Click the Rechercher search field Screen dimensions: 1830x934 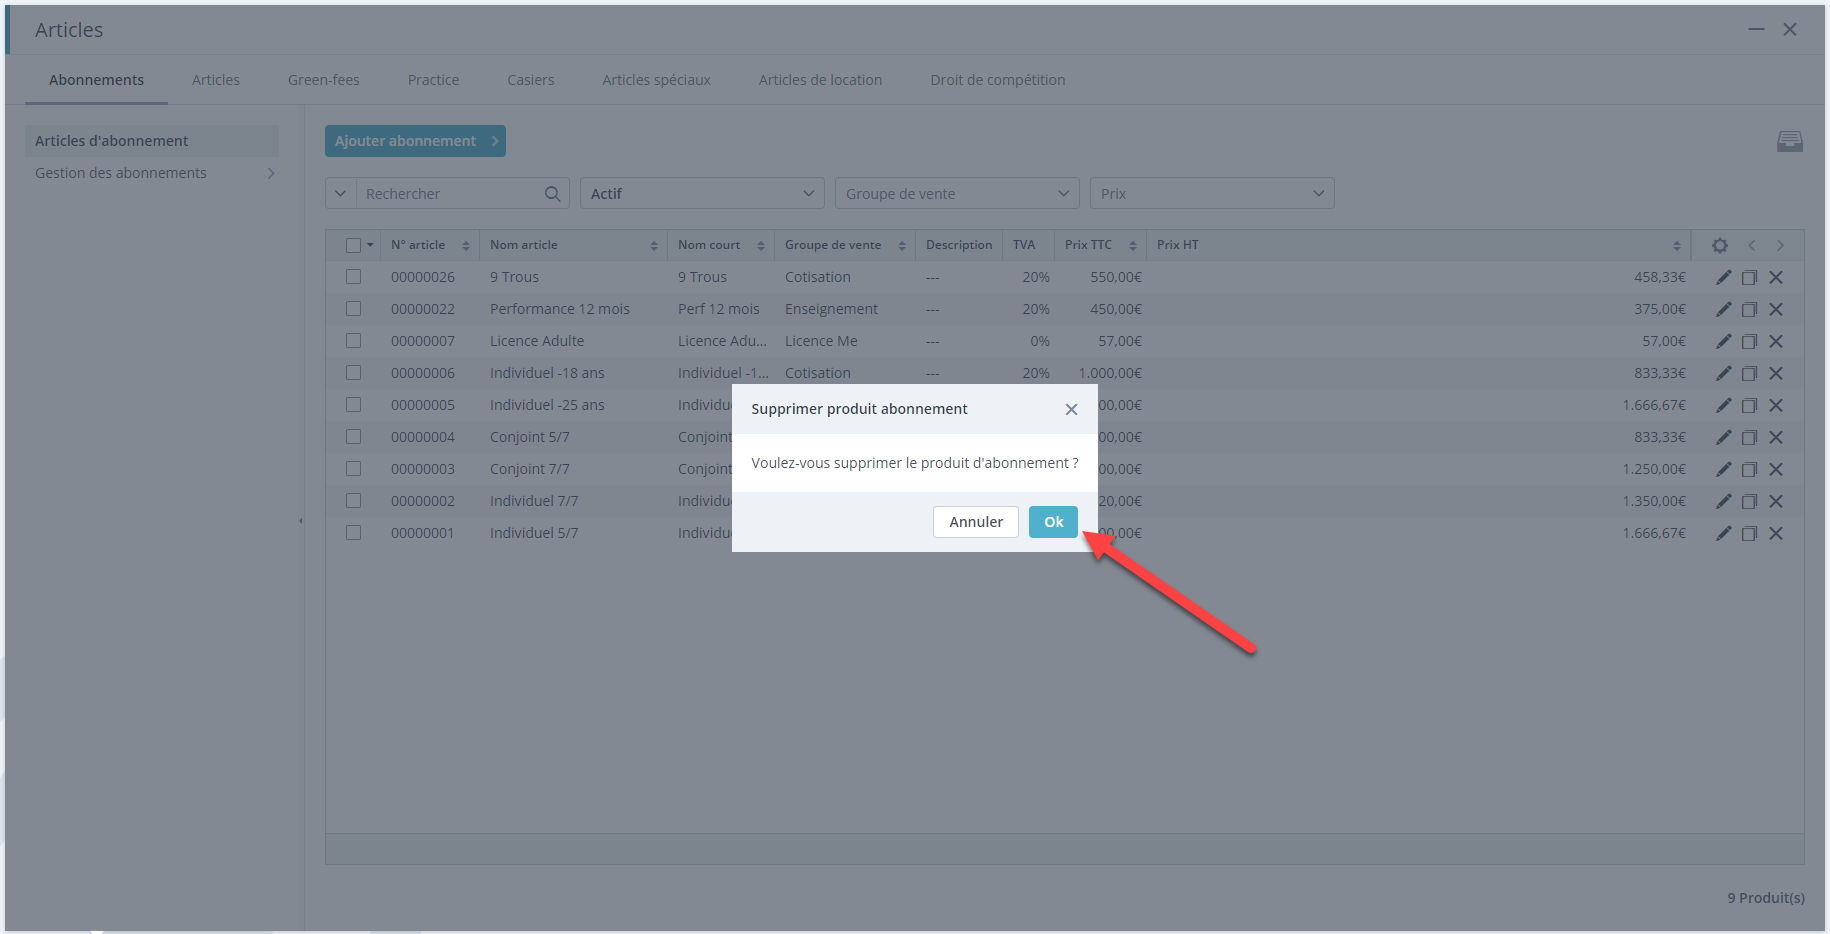pyautogui.click(x=451, y=194)
